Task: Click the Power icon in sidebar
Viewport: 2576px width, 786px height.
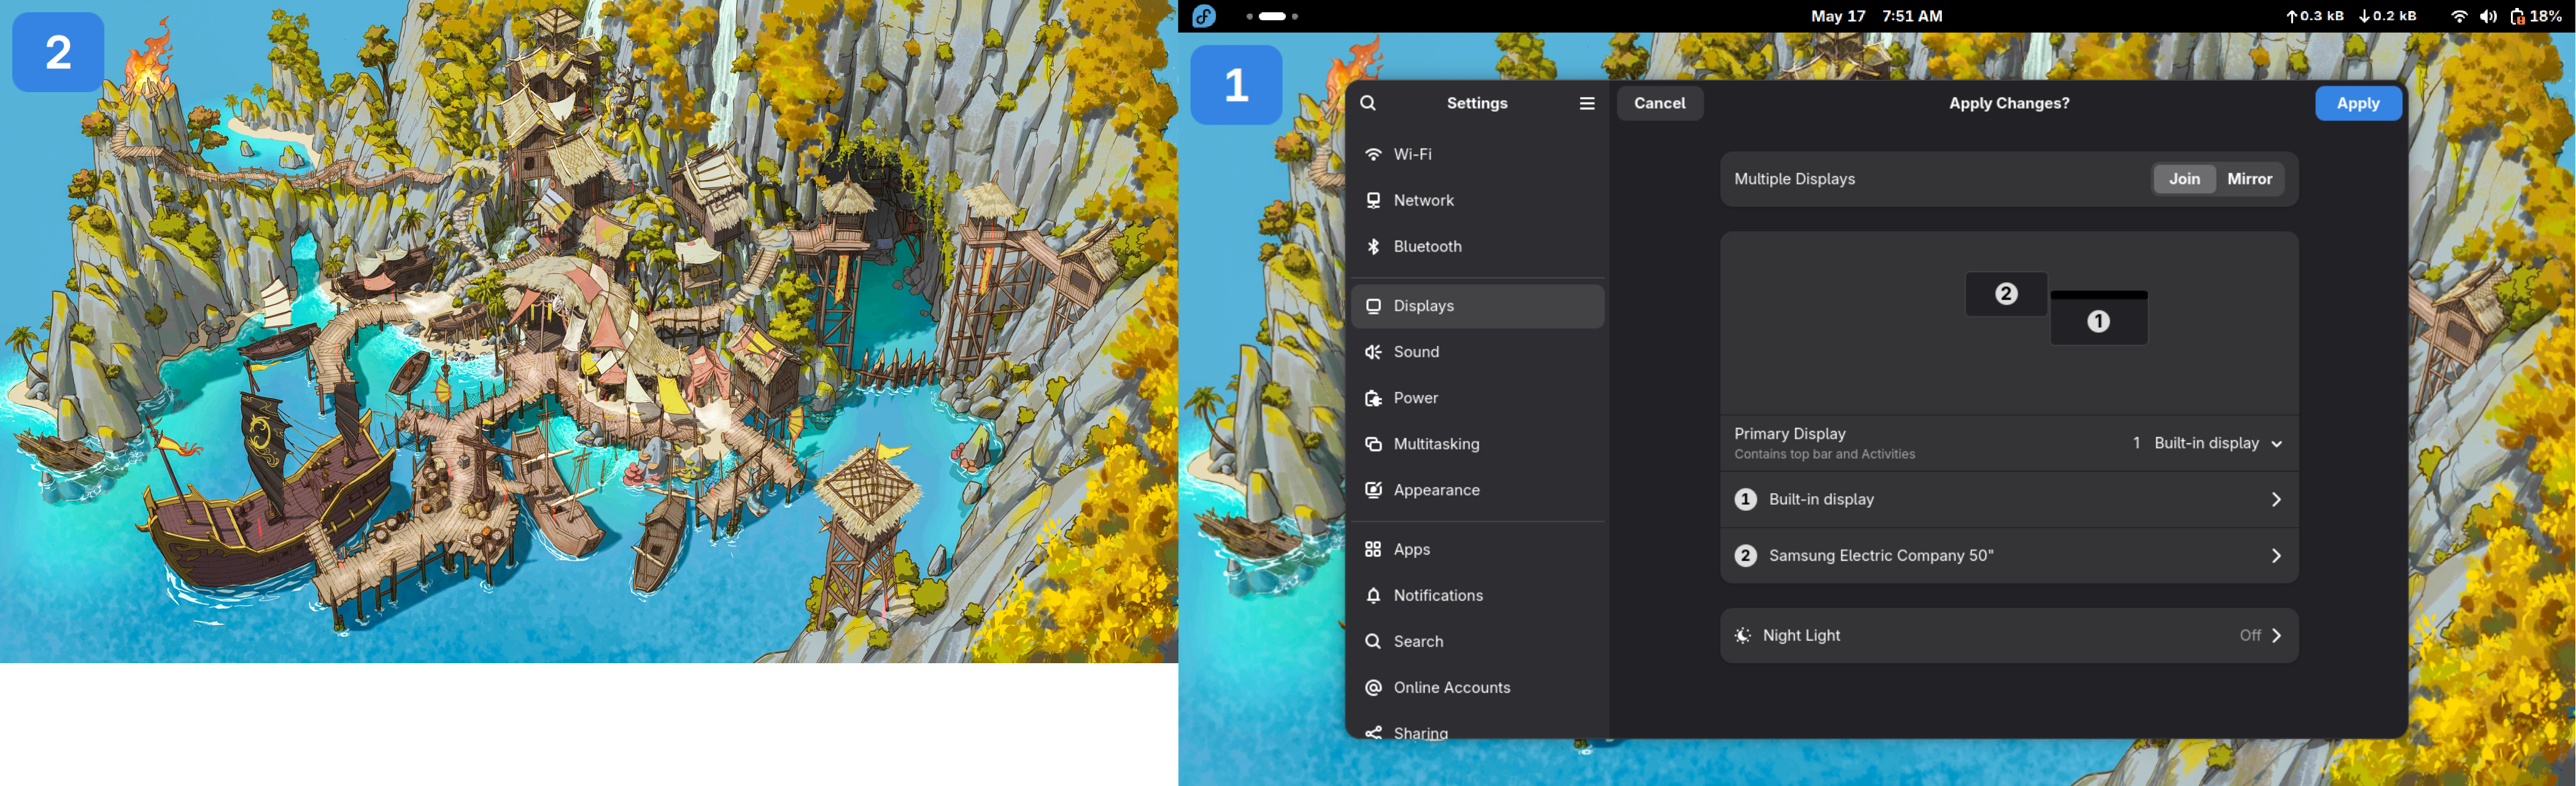Action: point(1374,398)
